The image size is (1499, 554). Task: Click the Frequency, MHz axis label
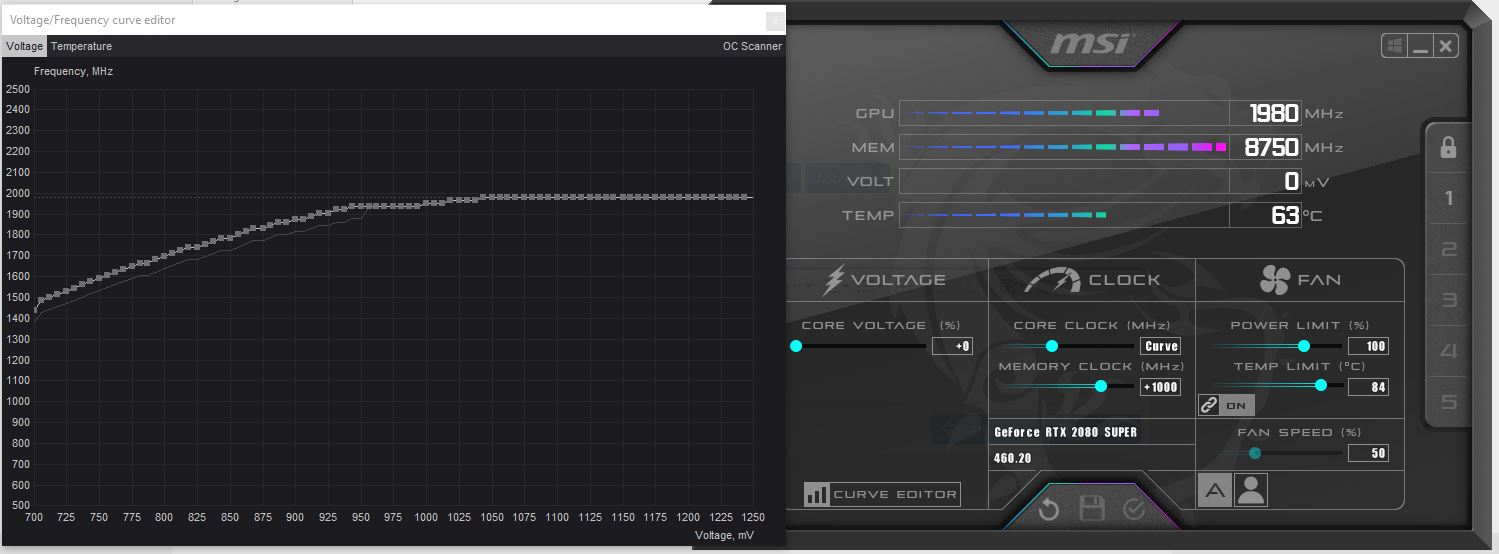(73, 72)
